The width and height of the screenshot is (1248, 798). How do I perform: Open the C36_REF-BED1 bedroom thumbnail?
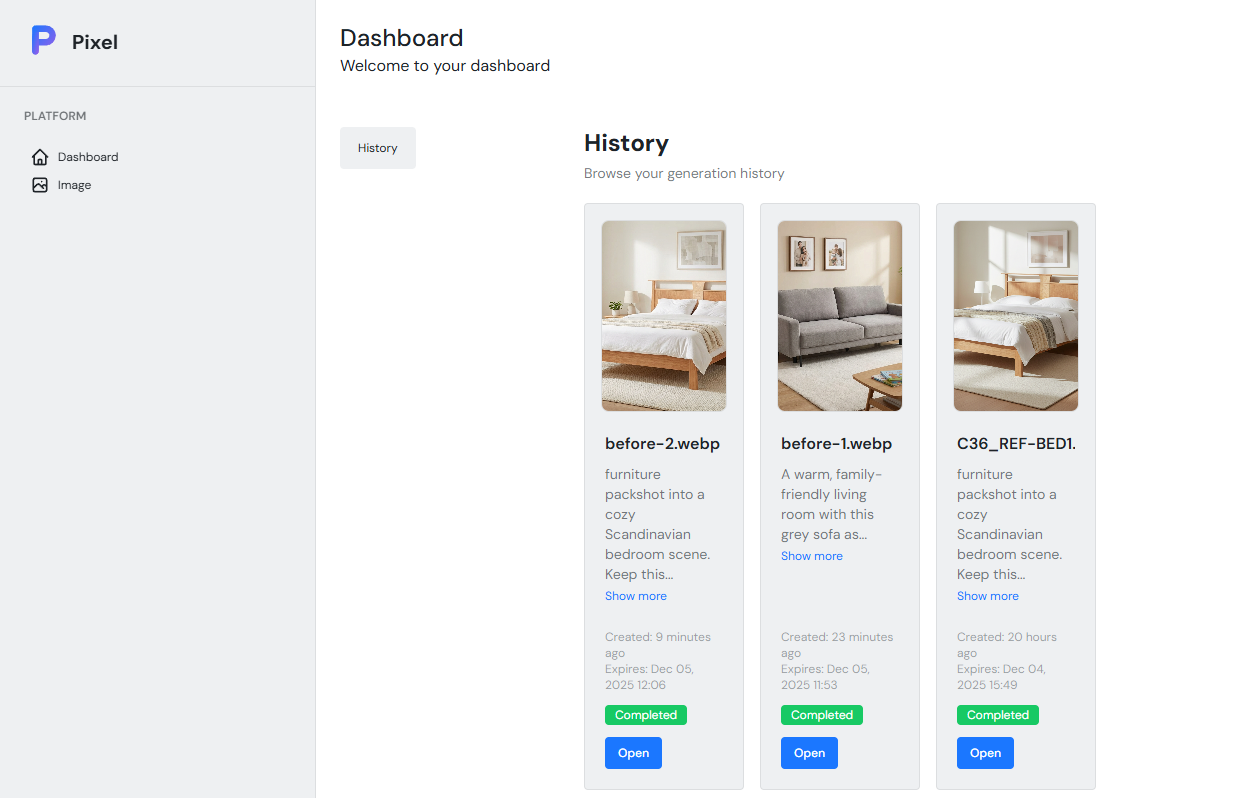tap(1015, 315)
